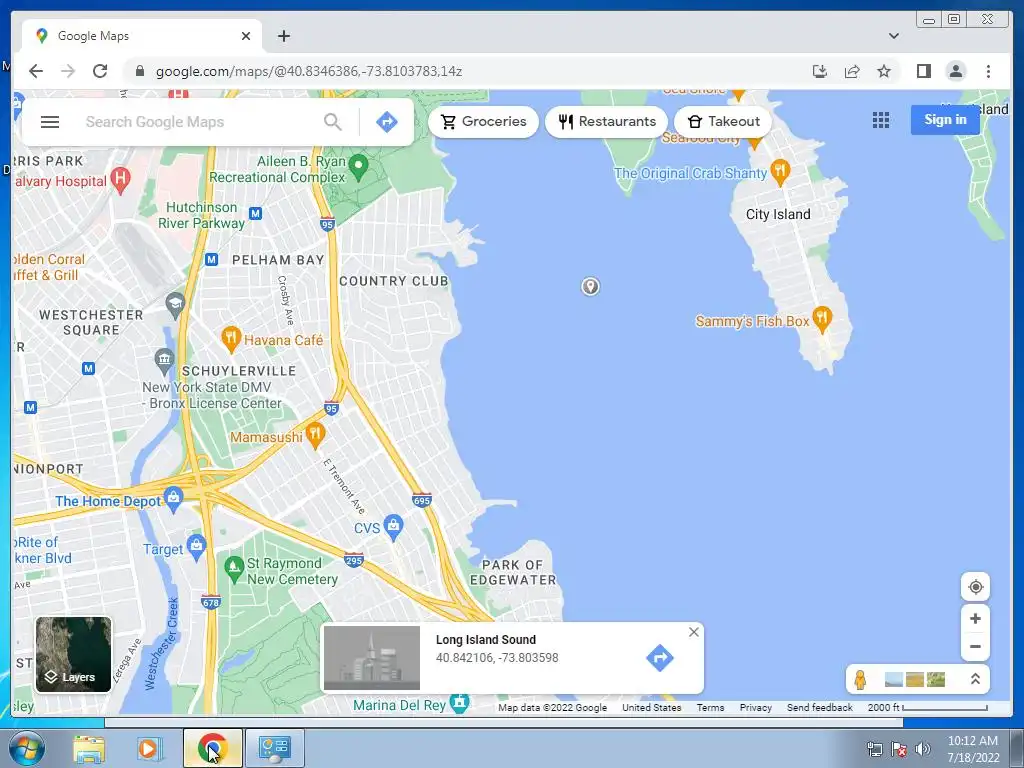Select The Home Depot pin
This screenshot has height=768, width=1024.
173,499
